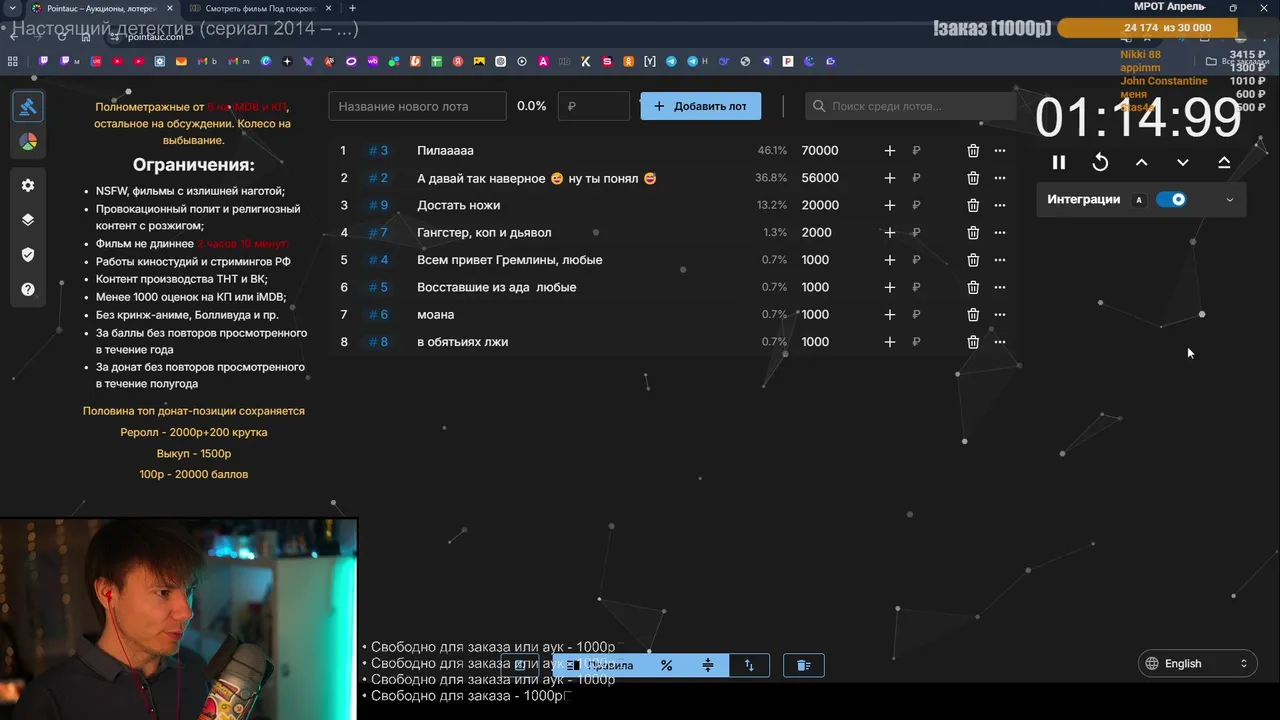This screenshot has height=720, width=1280.
Task: Open more options for Гангстер, коп и дьявол
Action: [x=1000, y=233]
